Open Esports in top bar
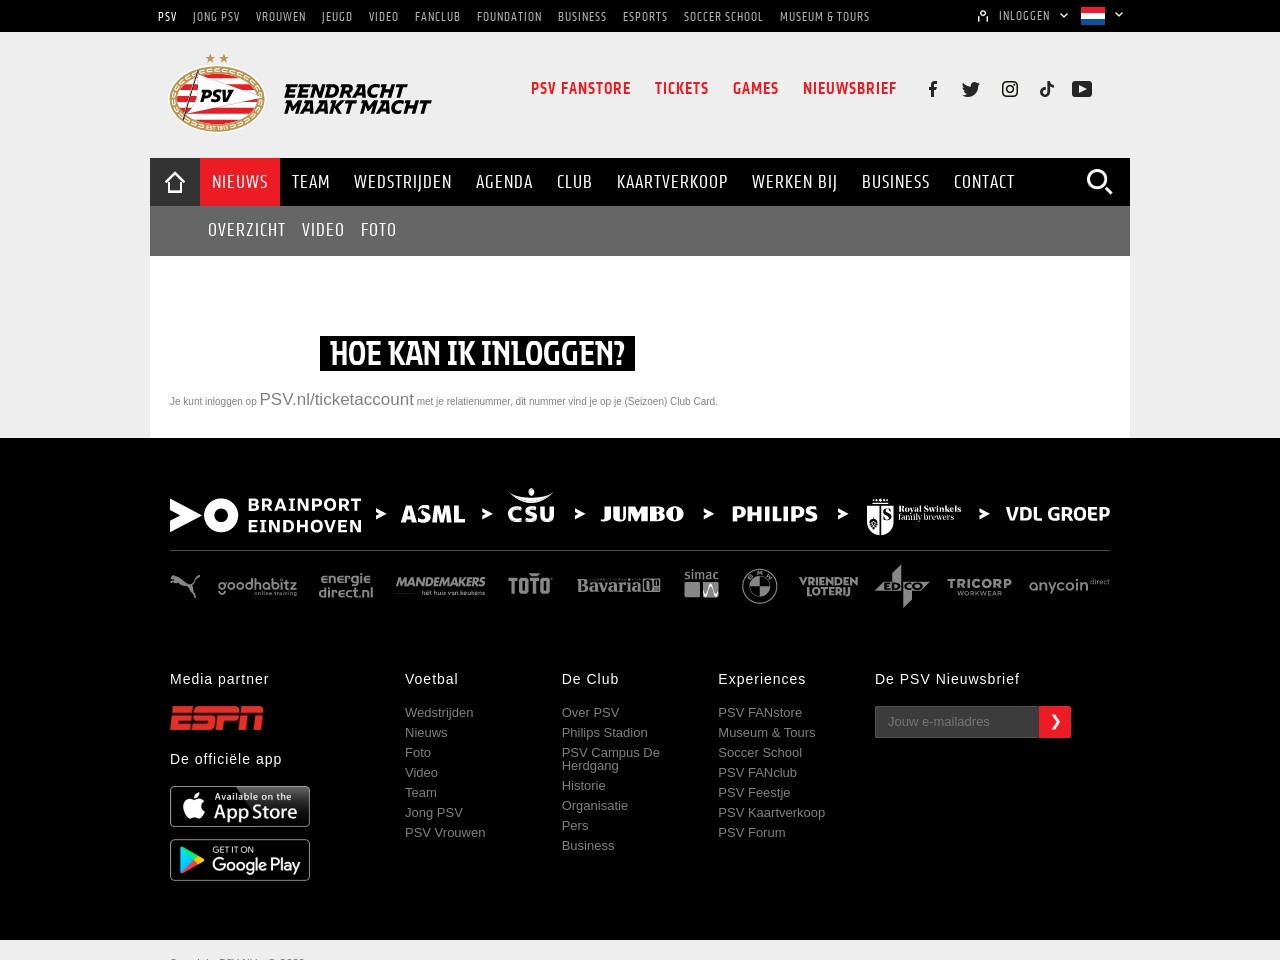This screenshot has height=960, width=1280. tap(645, 17)
